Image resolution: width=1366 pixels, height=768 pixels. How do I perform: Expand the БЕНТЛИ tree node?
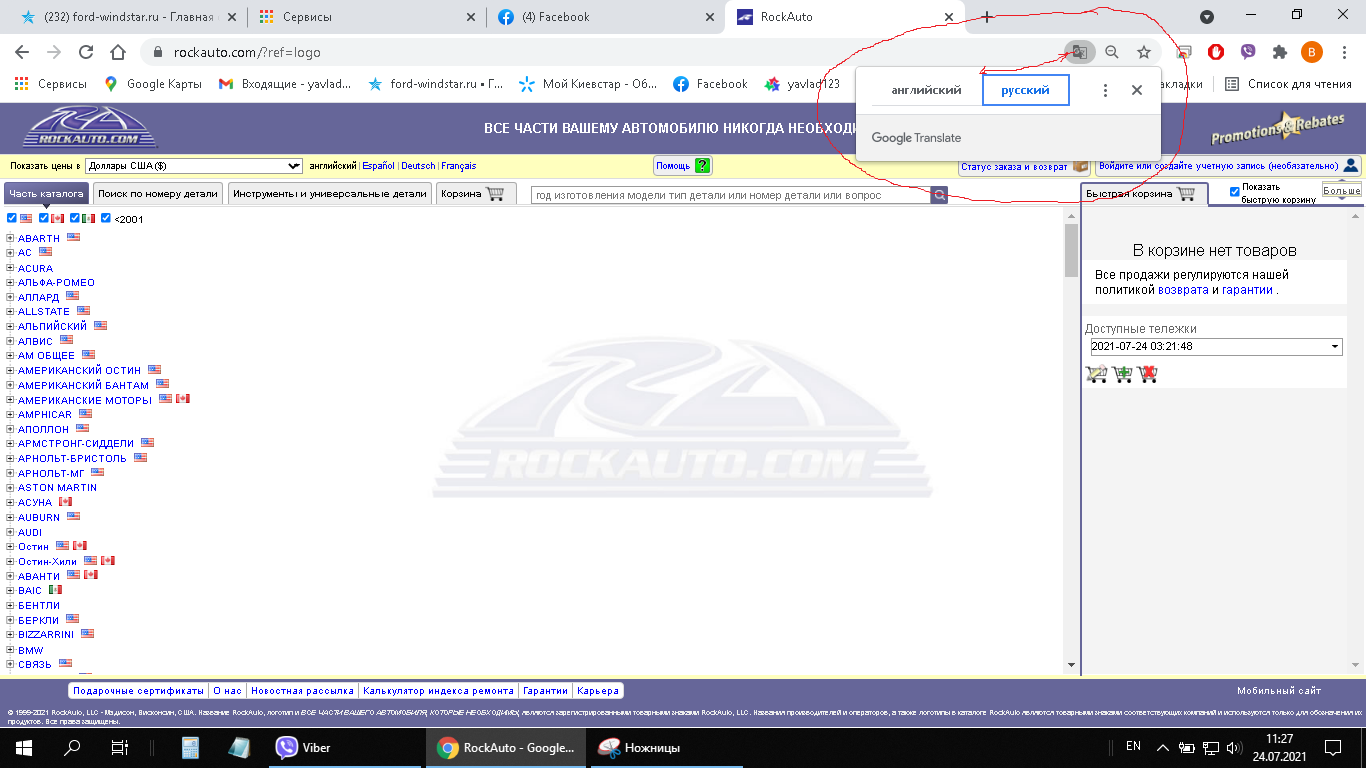(x=10, y=606)
